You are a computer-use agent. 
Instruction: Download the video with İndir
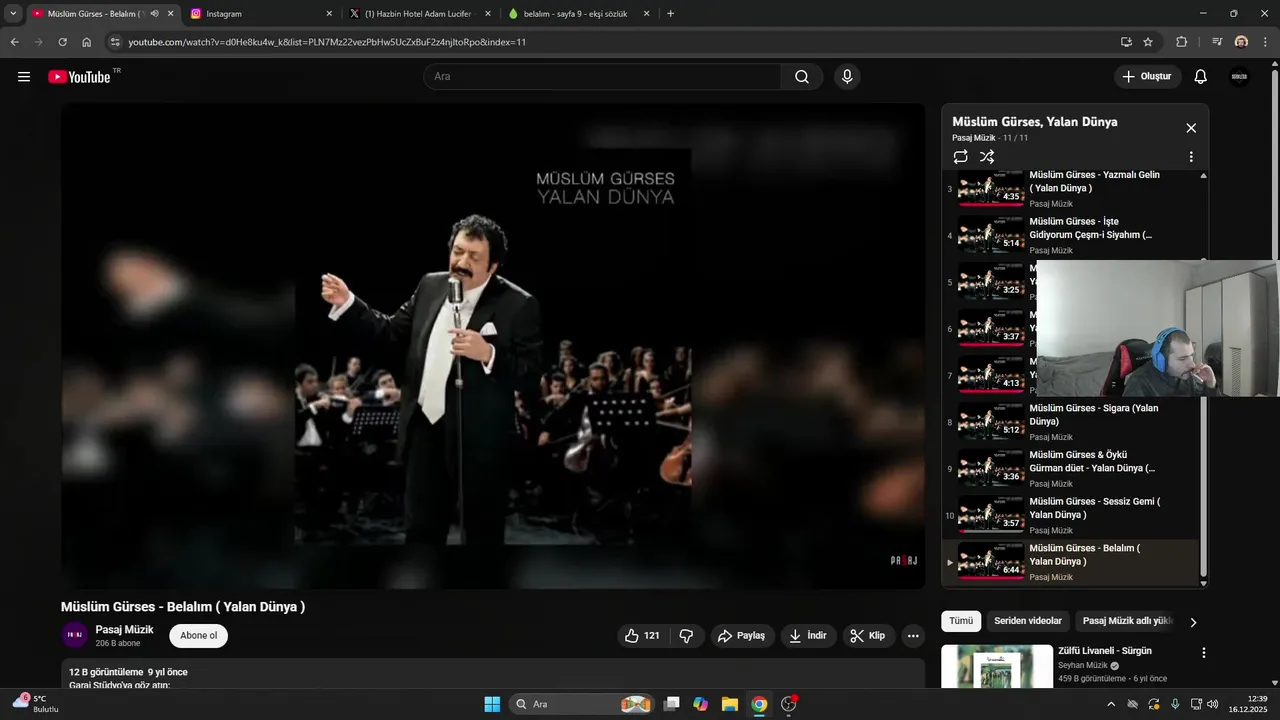[x=808, y=636]
